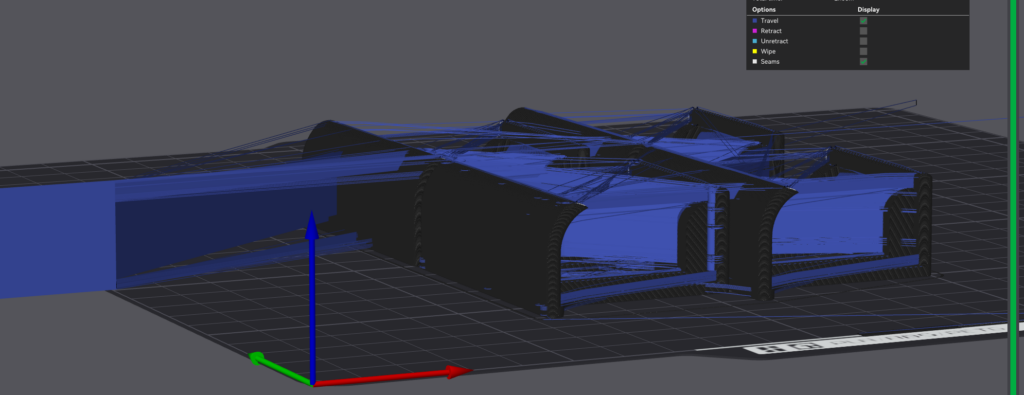Click the magenta Retract color swatch
The height and width of the screenshot is (395, 1024).
pos(754,31)
